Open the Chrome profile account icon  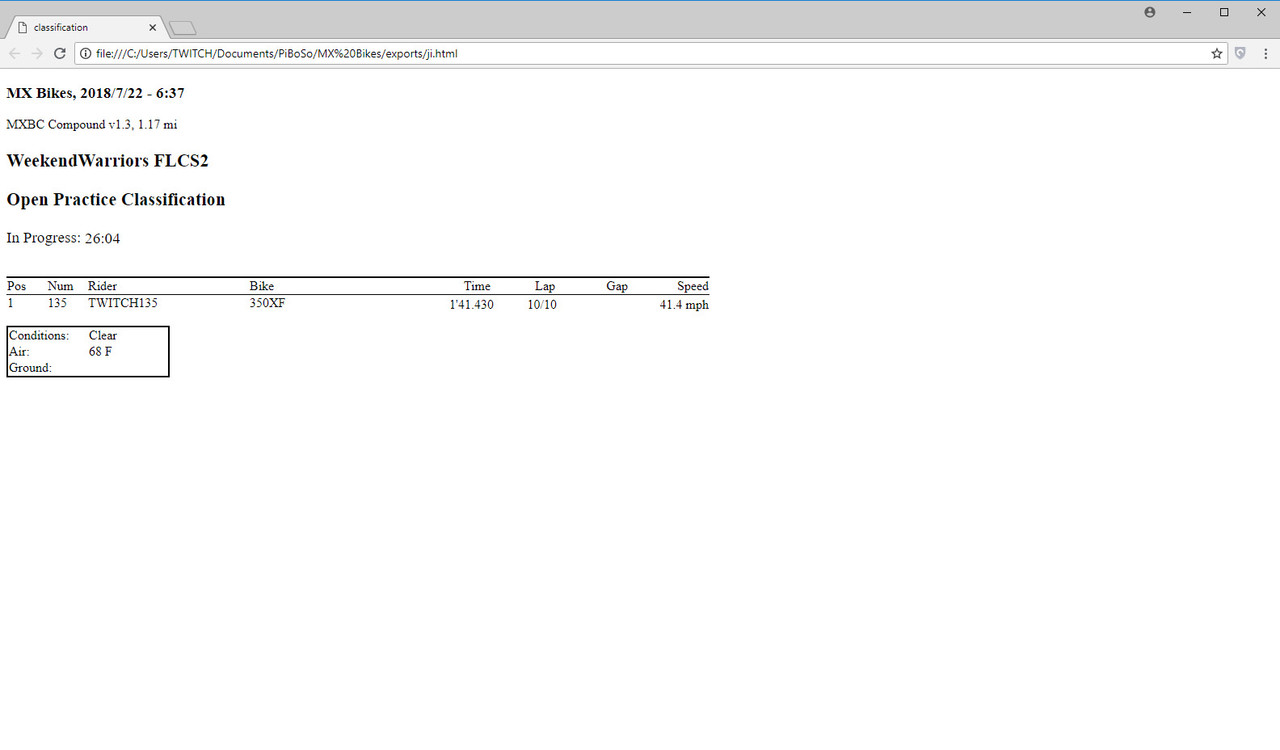coord(1149,12)
